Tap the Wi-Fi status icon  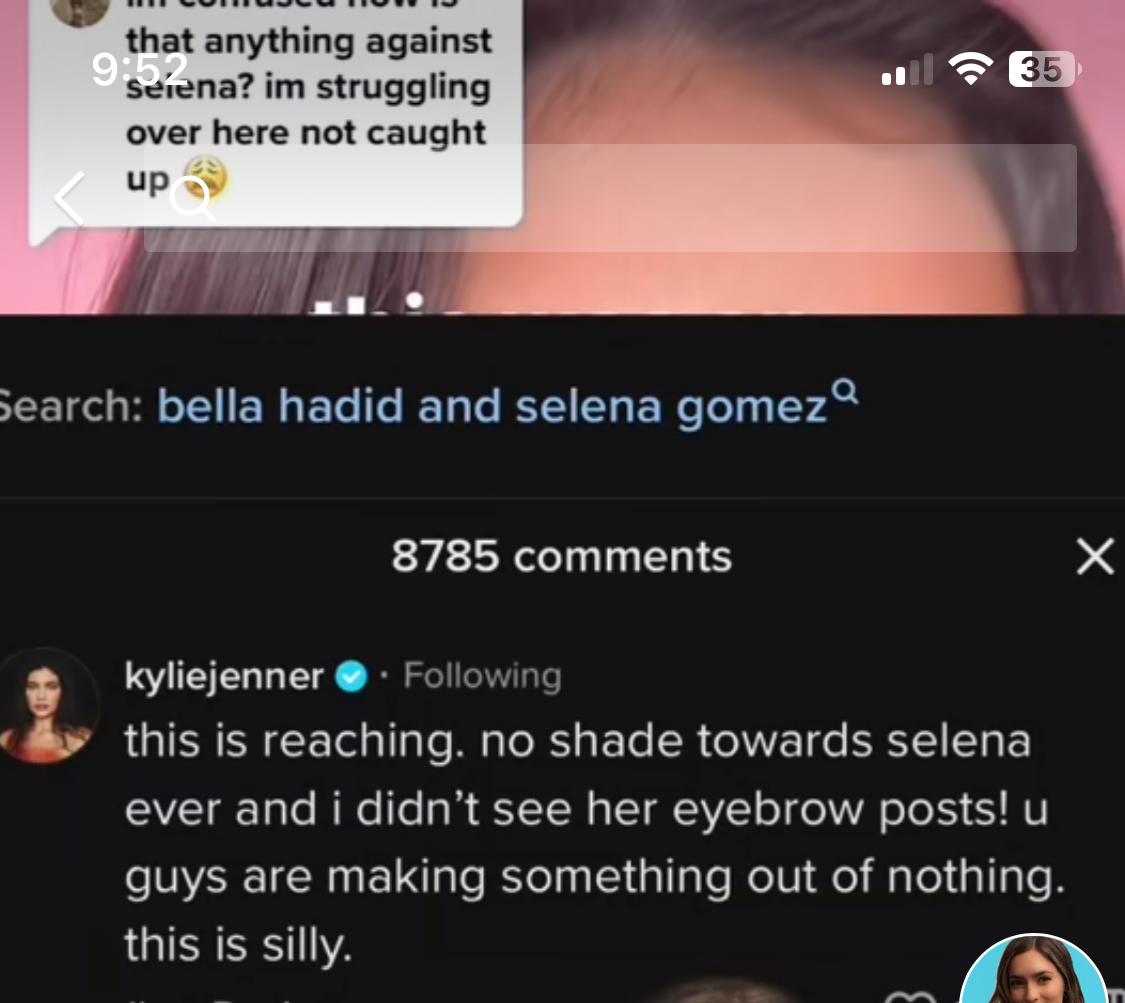coord(970,69)
